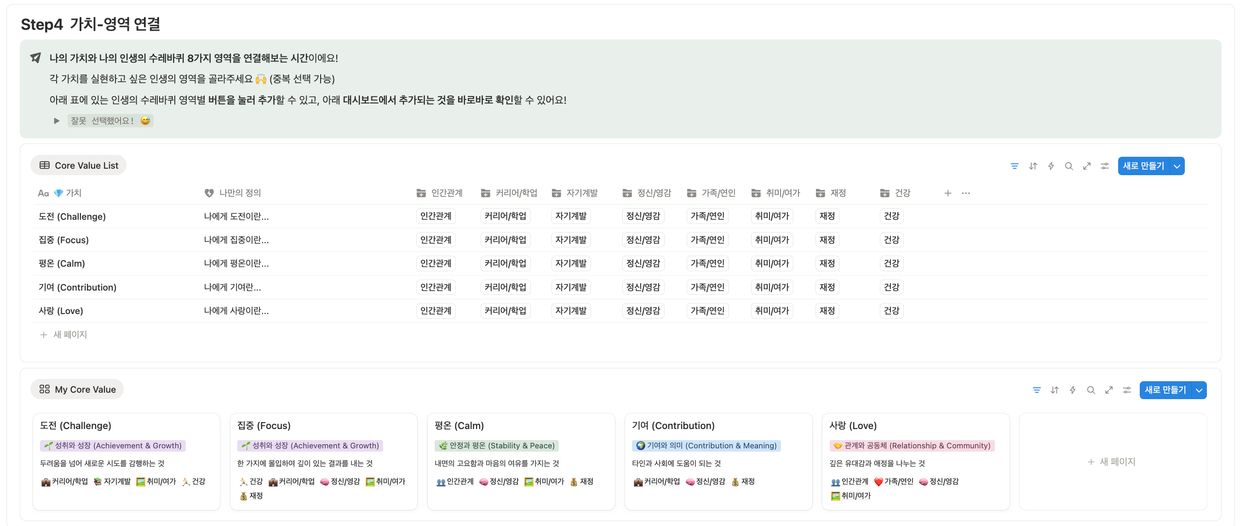Click '새 페이지' below the table rows

(x=64, y=335)
